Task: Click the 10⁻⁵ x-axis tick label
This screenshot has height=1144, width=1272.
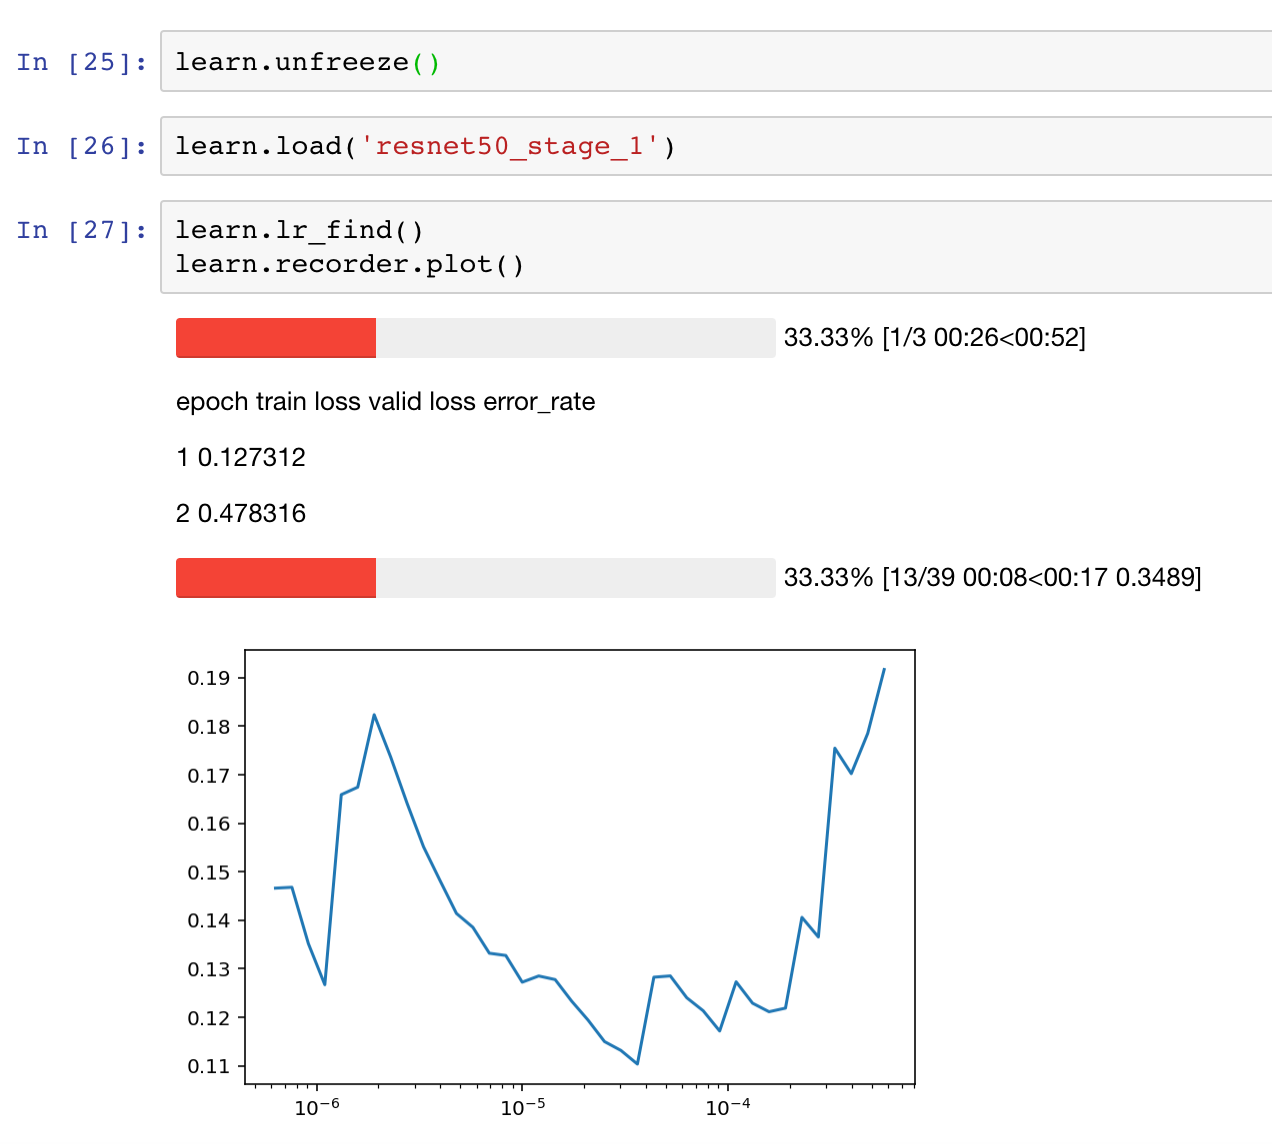Action: (522, 1106)
